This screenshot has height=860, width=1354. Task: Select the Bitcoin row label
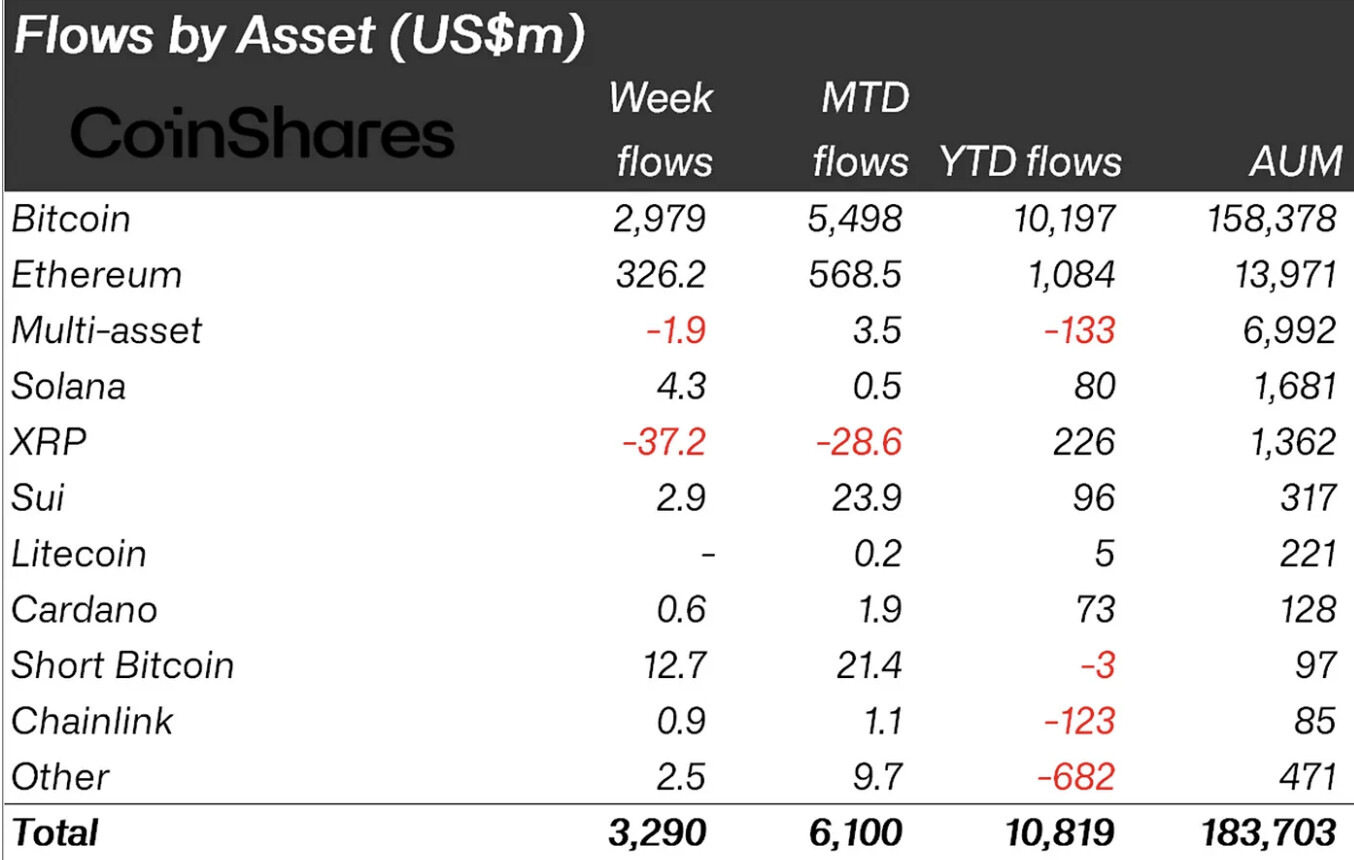click(x=71, y=219)
